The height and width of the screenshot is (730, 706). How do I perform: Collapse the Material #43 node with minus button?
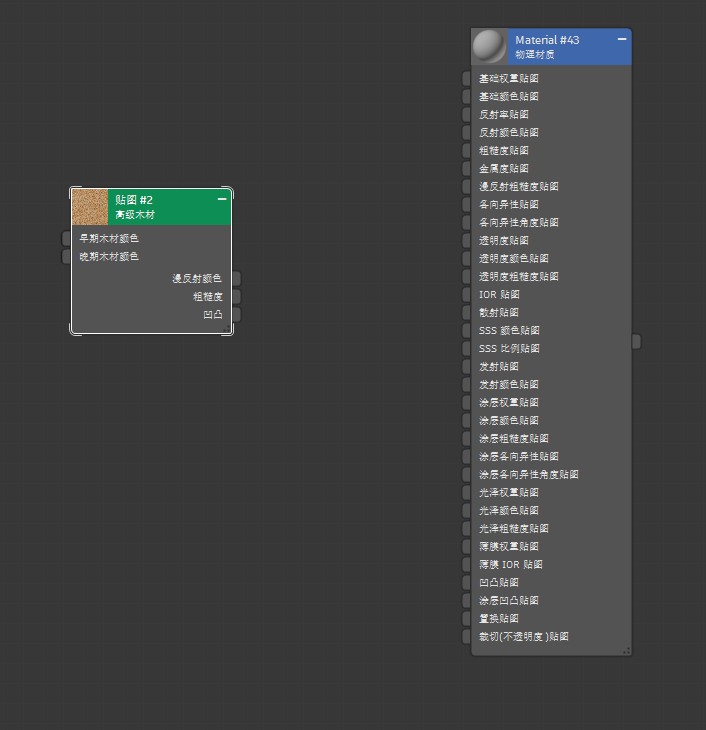coord(622,40)
